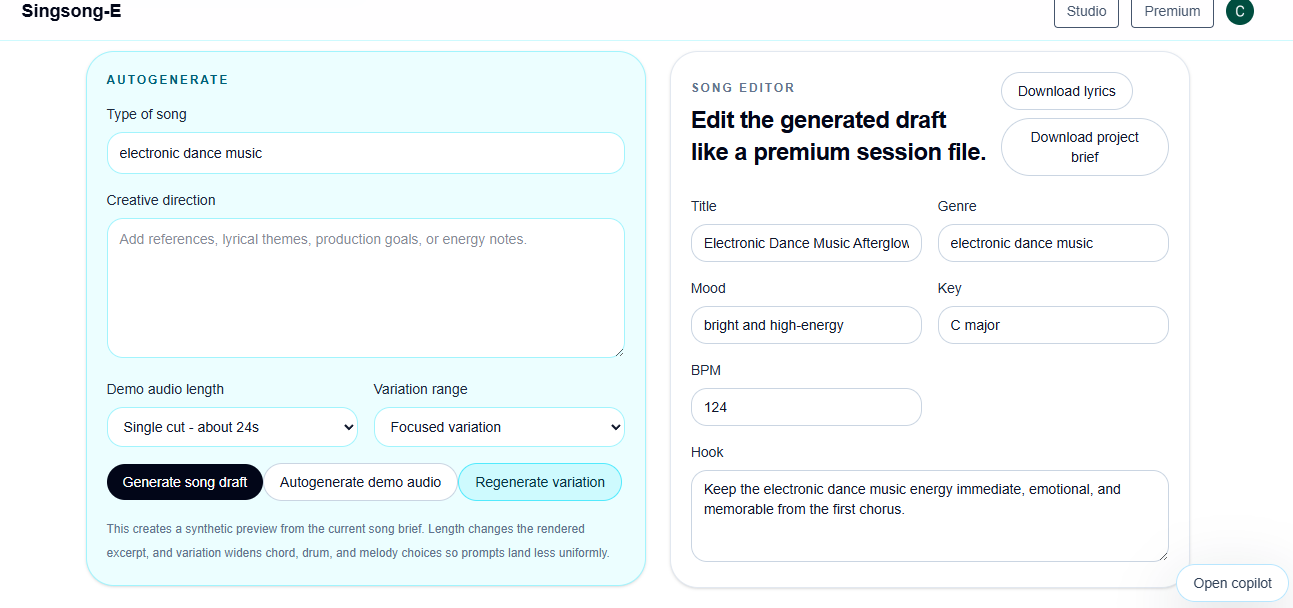Click the Singsong-E logo
Screen dimensions: 1293x608
(72, 12)
